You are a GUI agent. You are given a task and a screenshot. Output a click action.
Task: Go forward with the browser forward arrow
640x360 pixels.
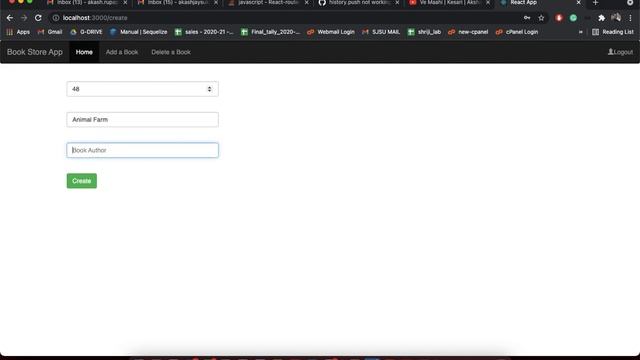tap(24, 18)
